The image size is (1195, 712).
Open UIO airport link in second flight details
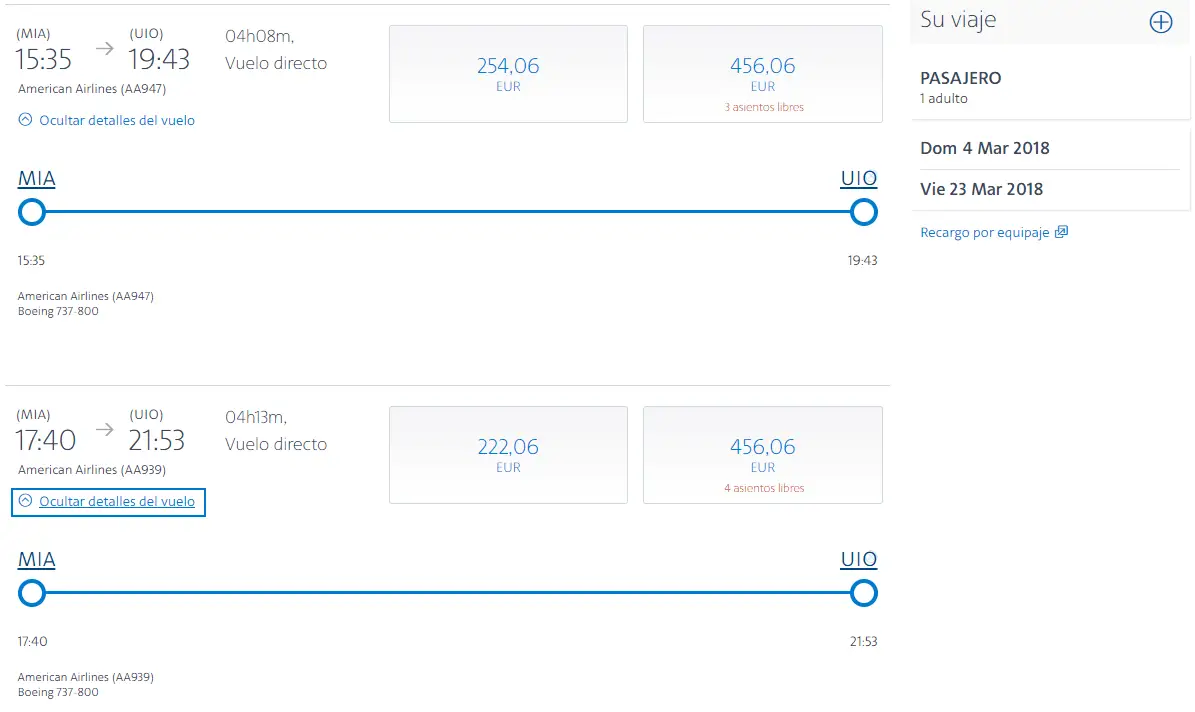tap(859, 560)
